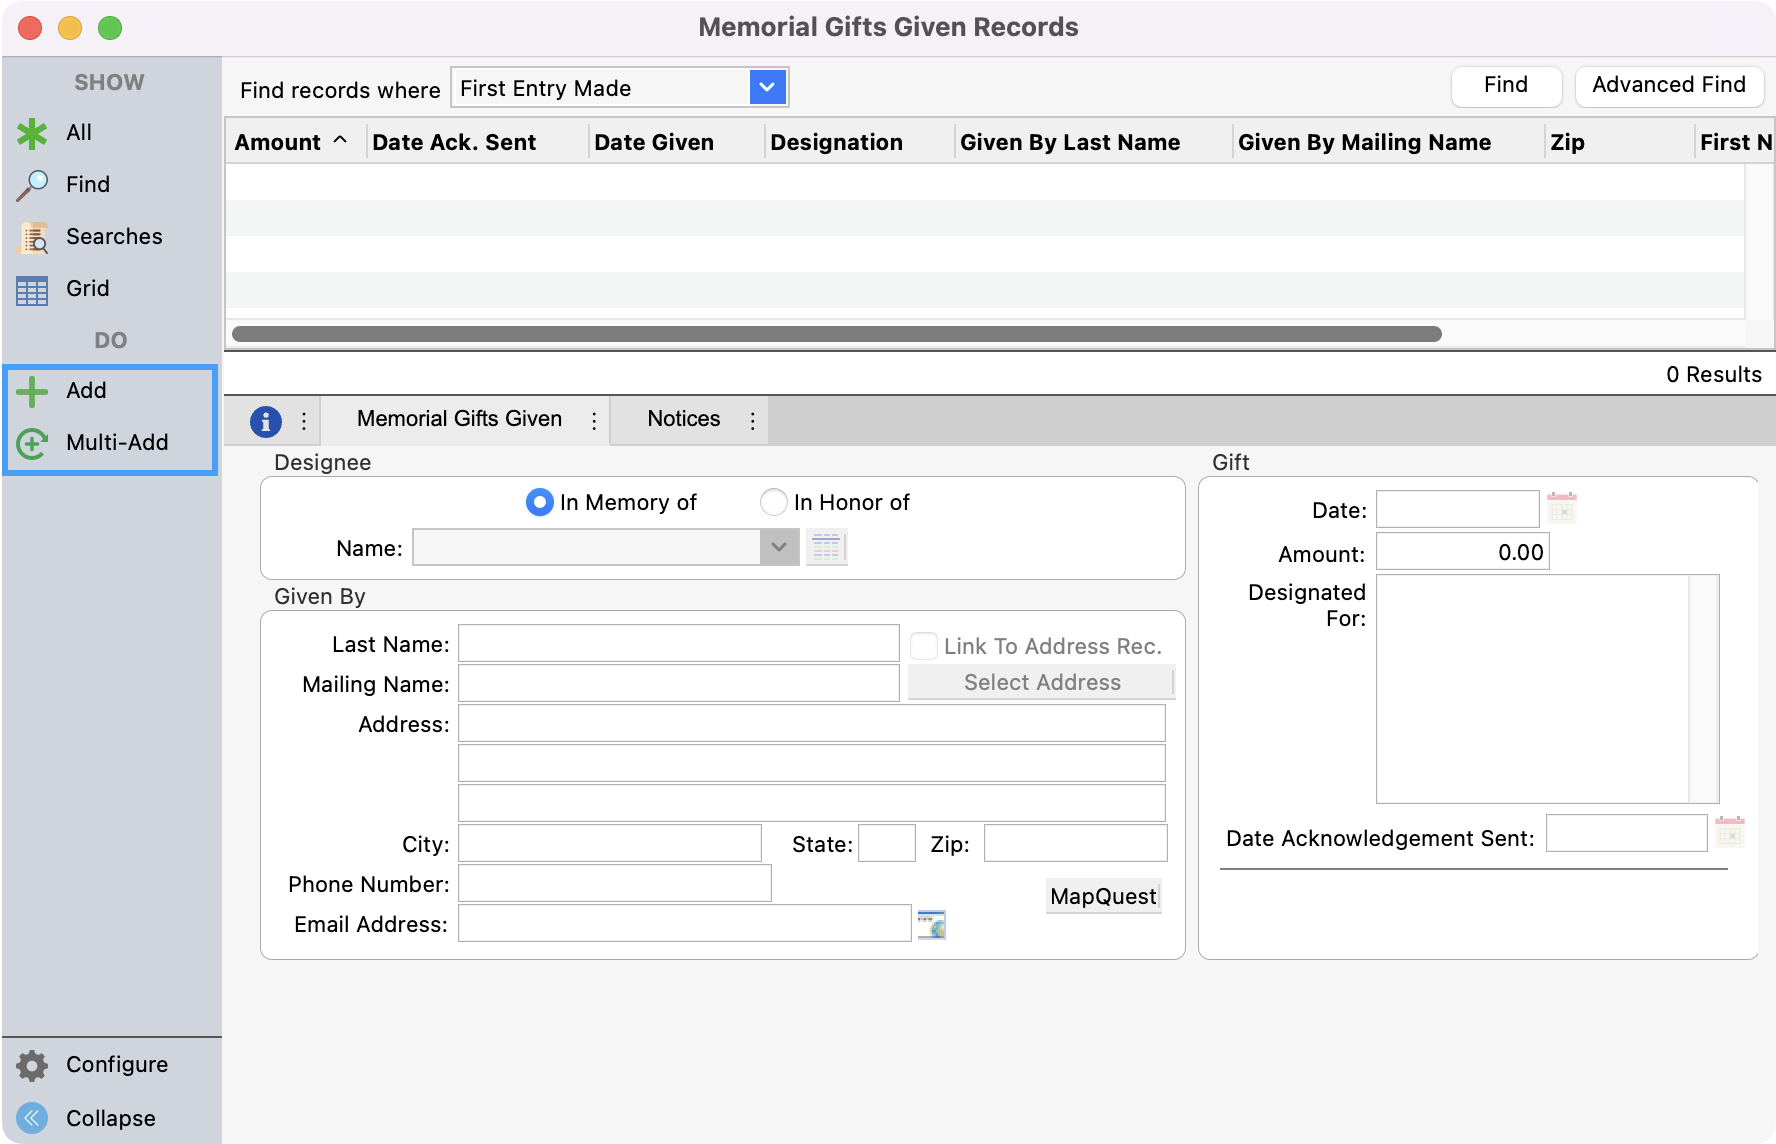
Task: Enable Link To Address Rec. checkbox
Action: tap(924, 646)
